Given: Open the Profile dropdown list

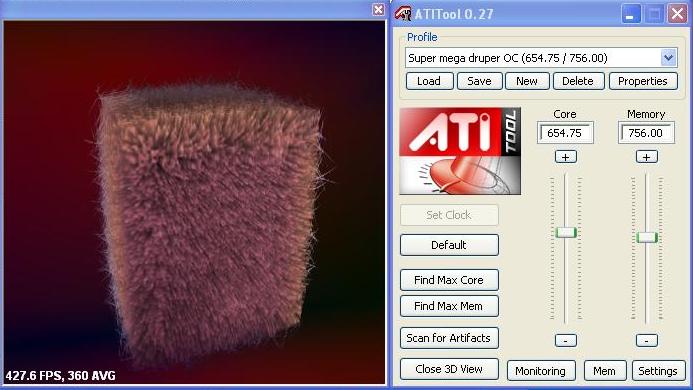Looking at the screenshot, I should click(x=668, y=58).
